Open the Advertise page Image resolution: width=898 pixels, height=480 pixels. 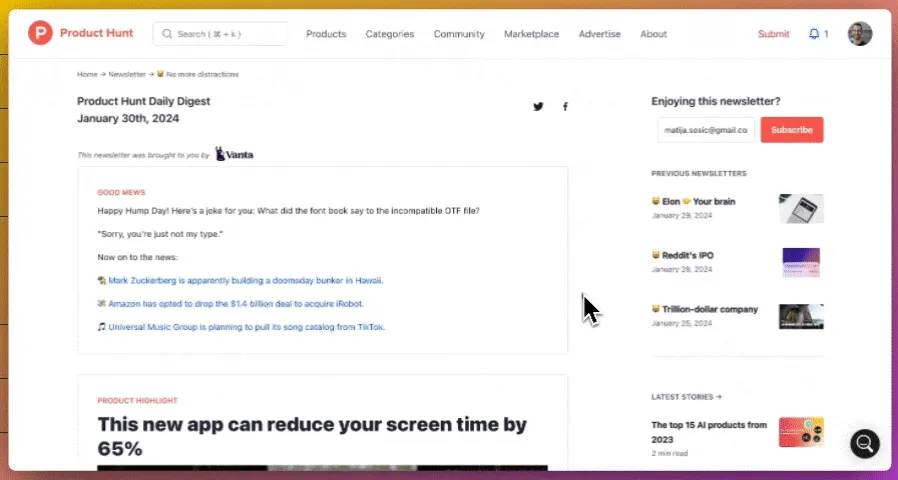click(600, 34)
